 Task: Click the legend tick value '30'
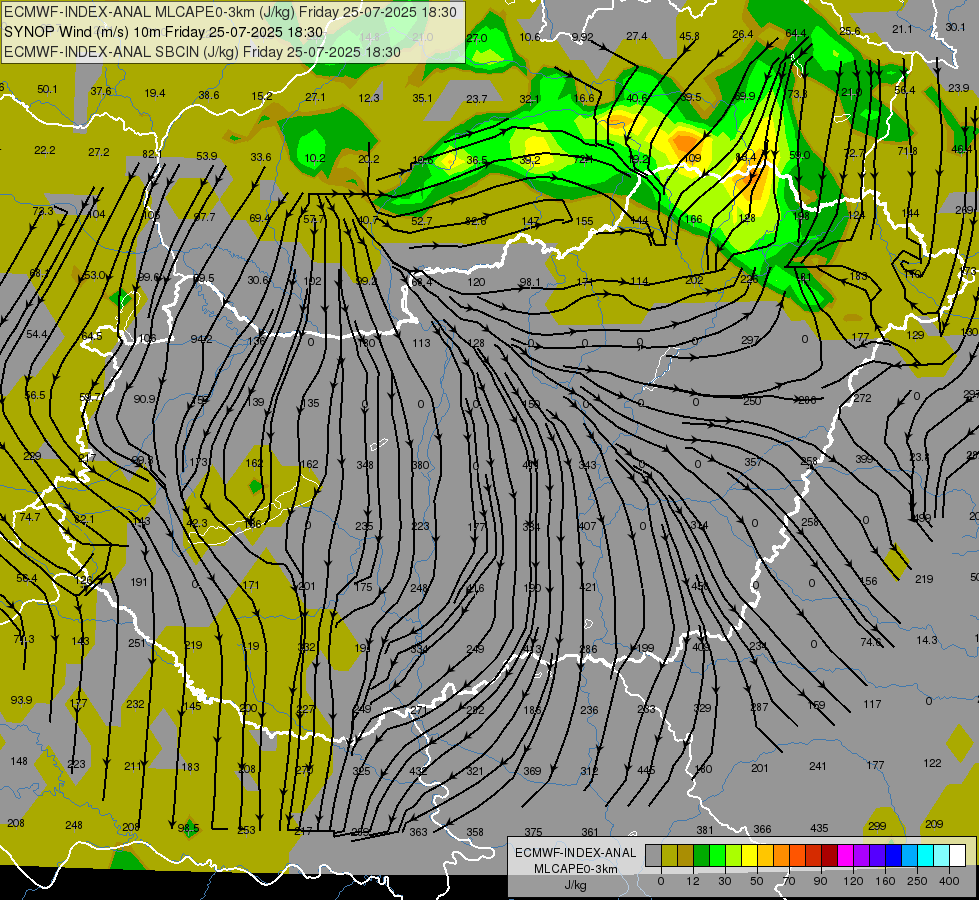(x=725, y=881)
